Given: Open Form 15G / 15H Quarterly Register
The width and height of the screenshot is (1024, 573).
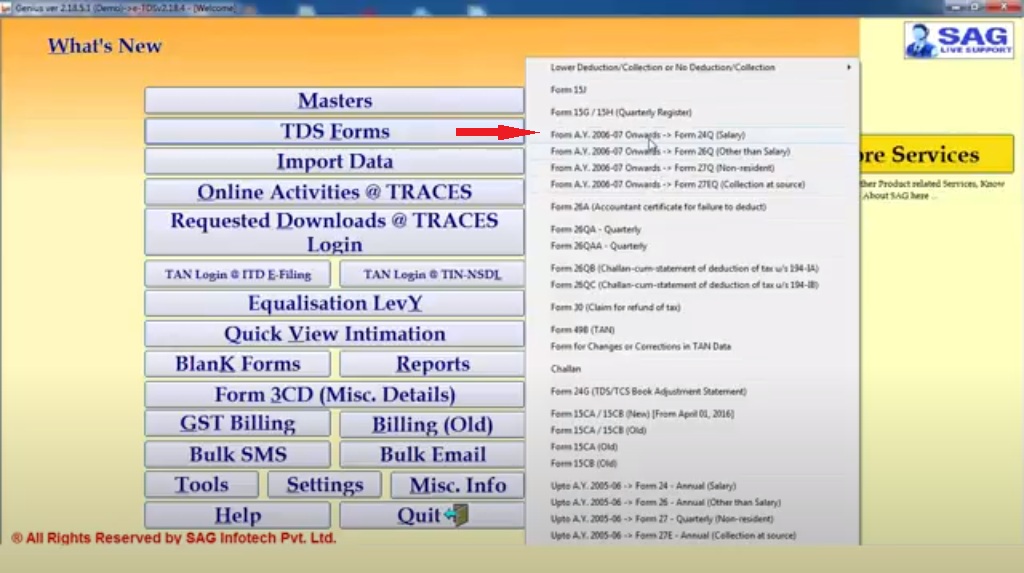Looking at the screenshot, I should [x=620, y=113].
